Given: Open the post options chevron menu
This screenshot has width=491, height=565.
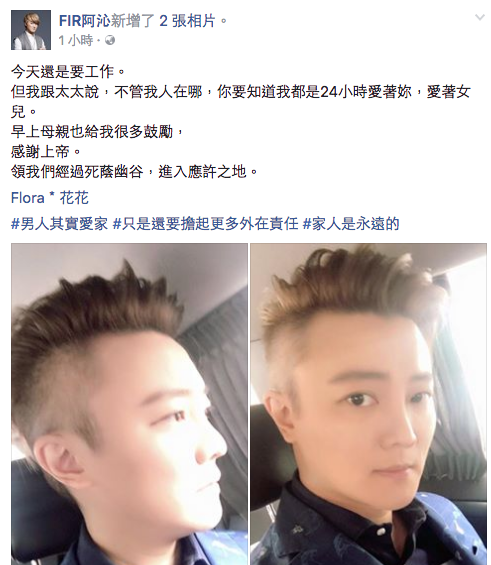Looking at the screenshot, I should (x=479, y=17).
